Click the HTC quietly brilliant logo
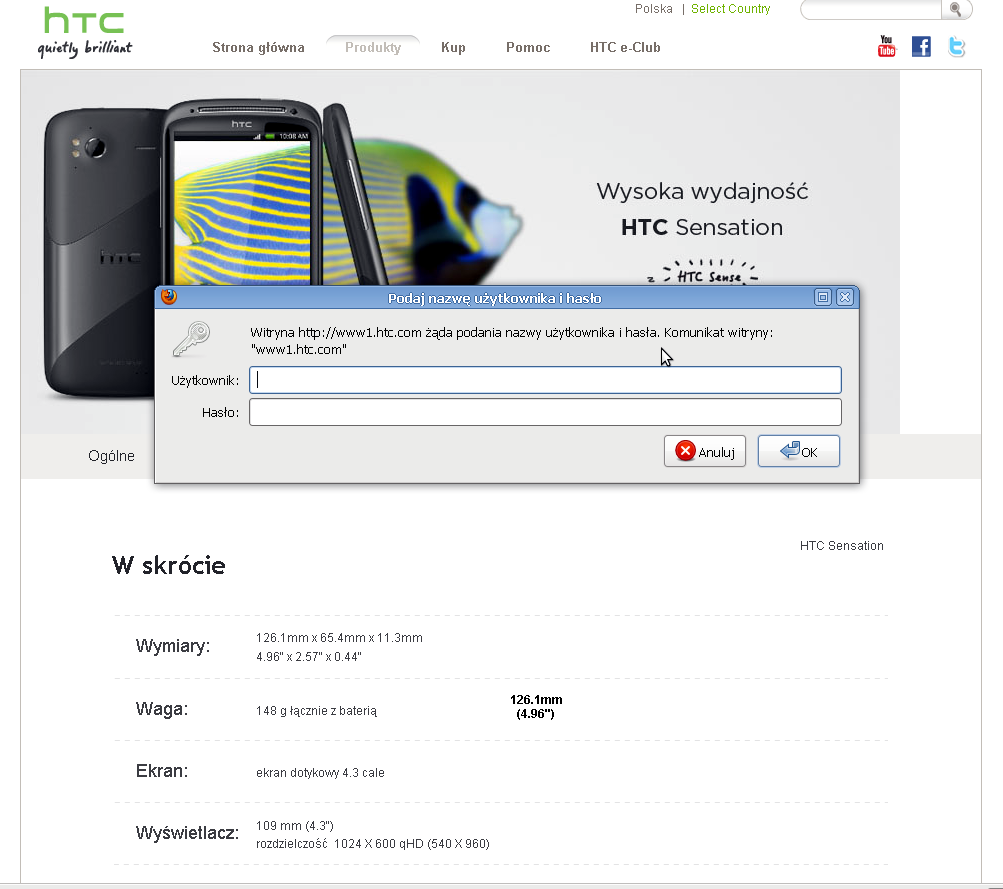 (x=85, y=32)
